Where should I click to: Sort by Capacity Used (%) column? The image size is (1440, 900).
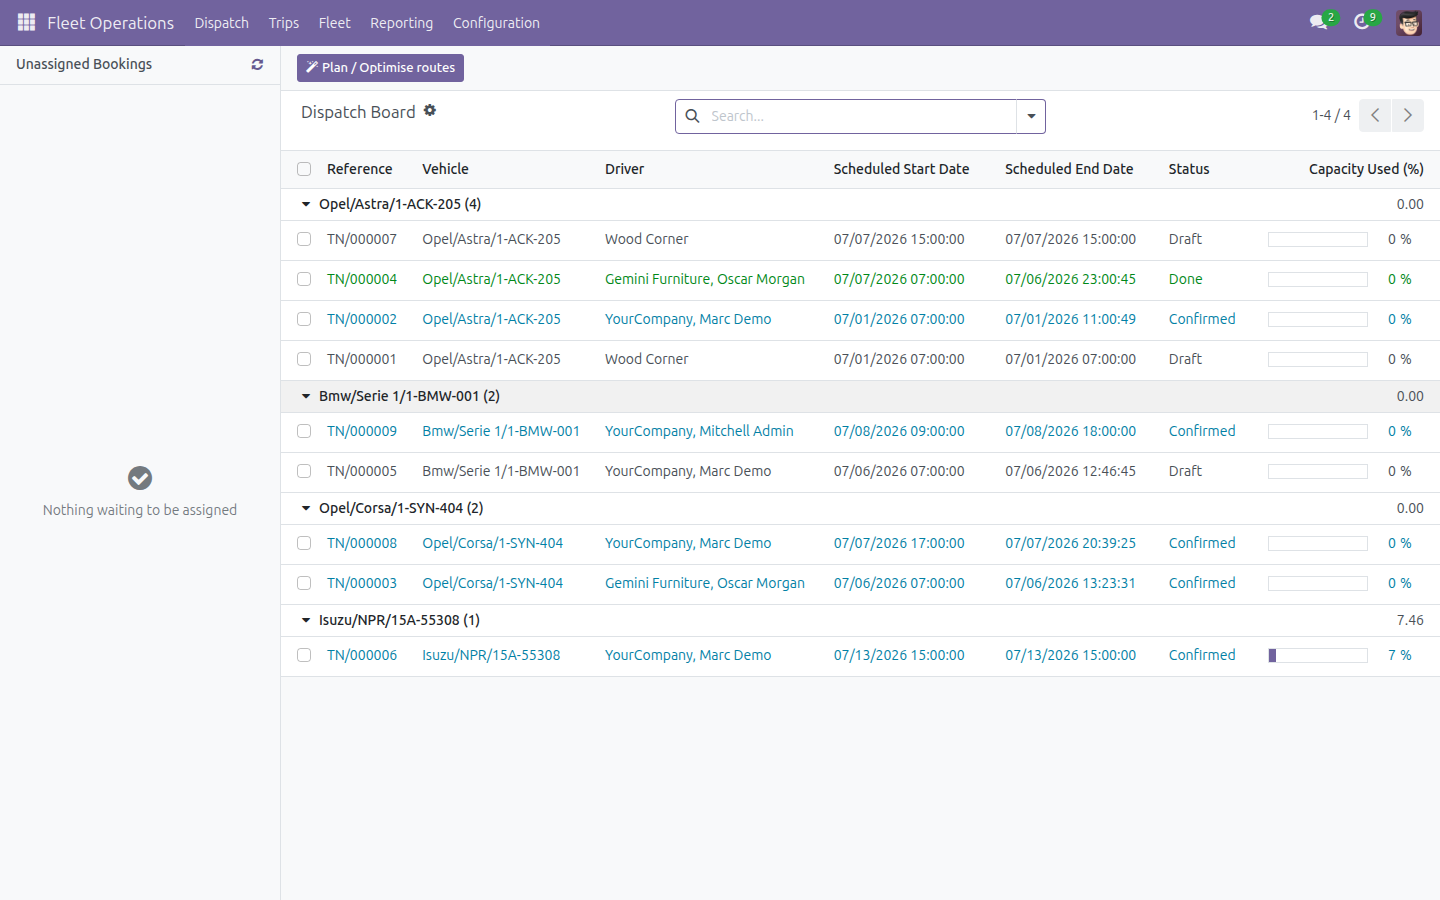[x=1366, y=169]
